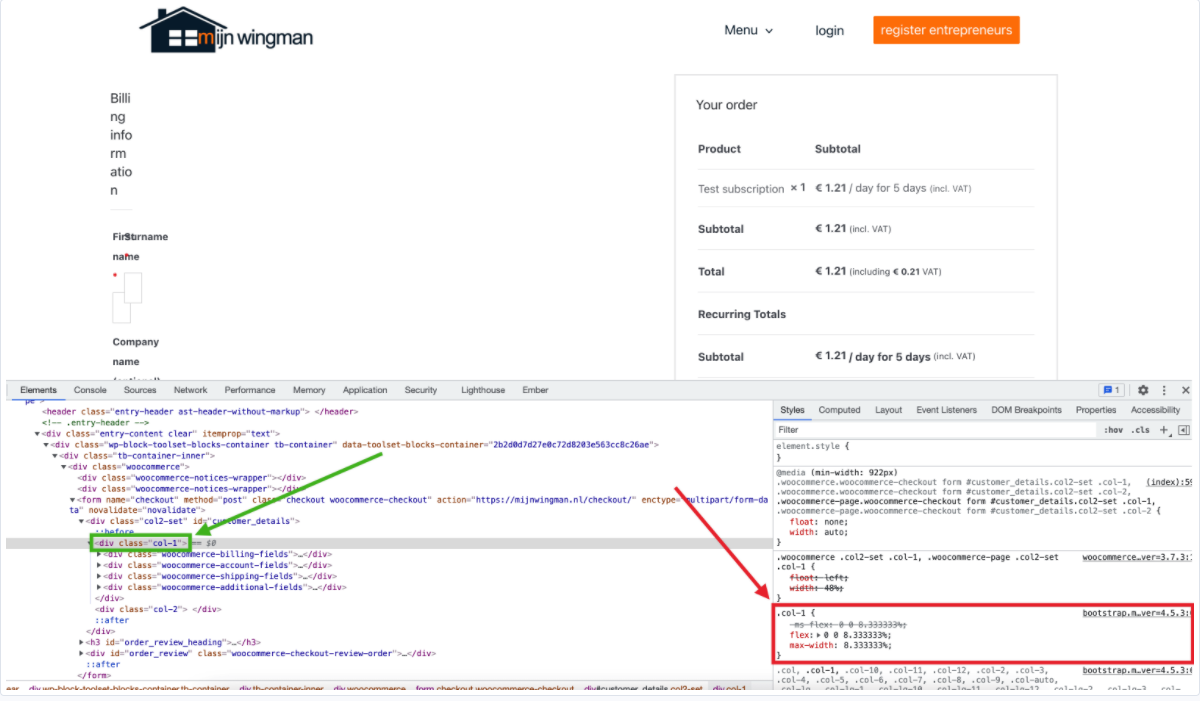Click the New Style Rule plus icon
Viewport: 1200px width, 701px height.
point(1163,430)
